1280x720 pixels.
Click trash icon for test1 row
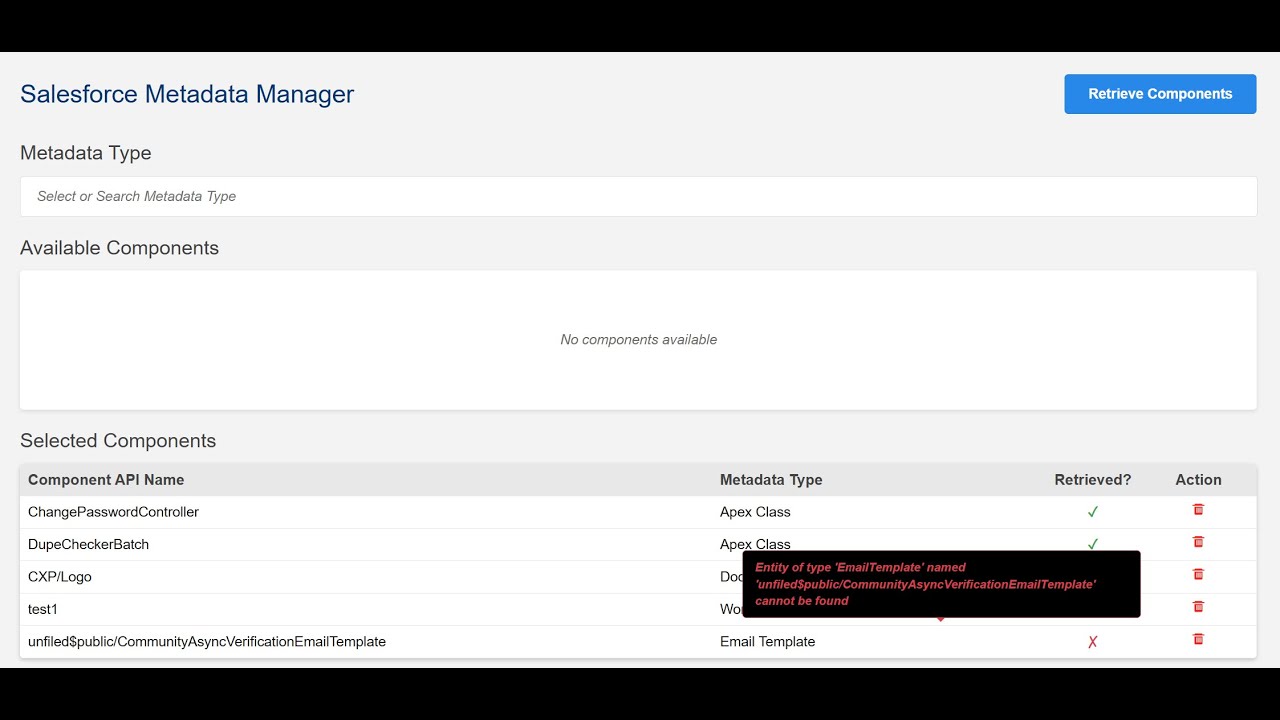coord(1198,607)
